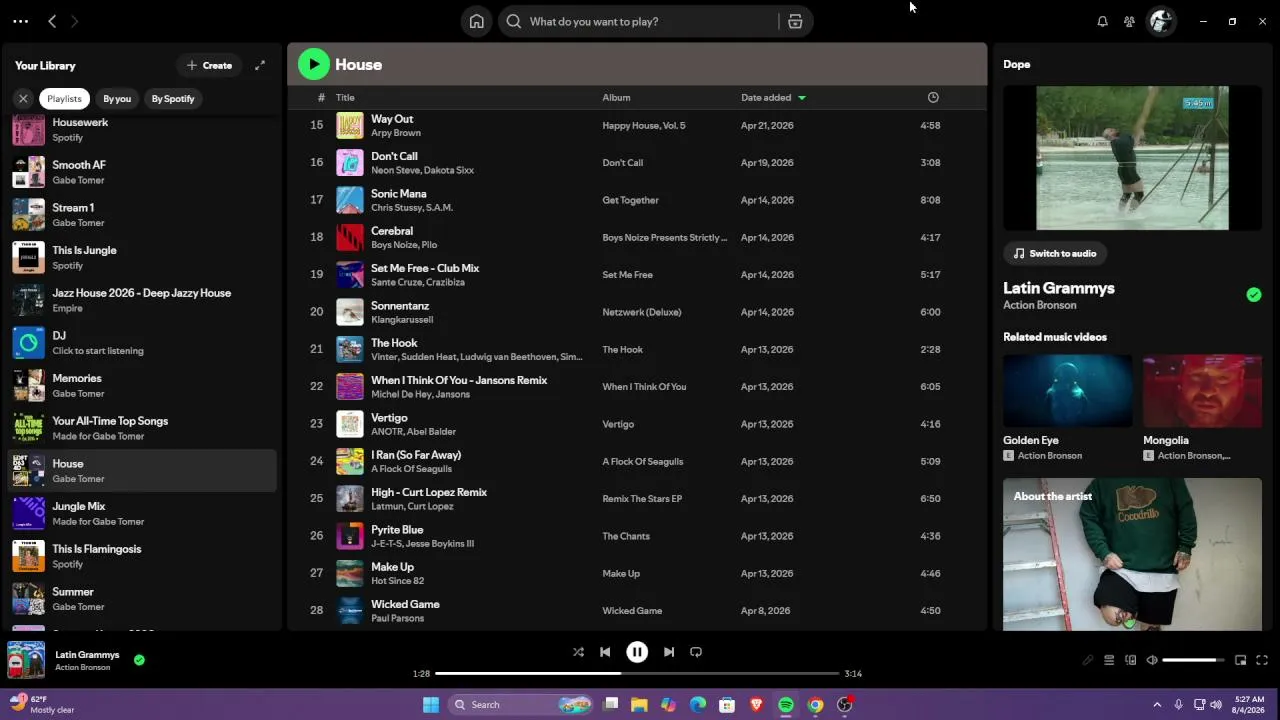Image resolution: width=1280 pixels, height=720 pixels.
Task: Select the track Cerebral
Action: 636,237
